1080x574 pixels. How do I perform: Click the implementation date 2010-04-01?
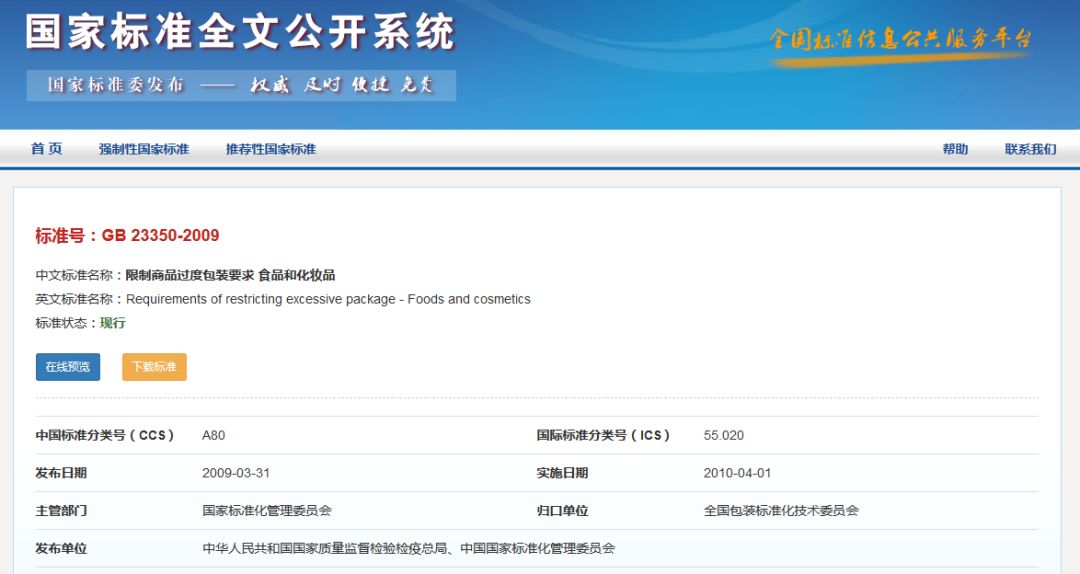pyautogui.click(x=737, y=473)
